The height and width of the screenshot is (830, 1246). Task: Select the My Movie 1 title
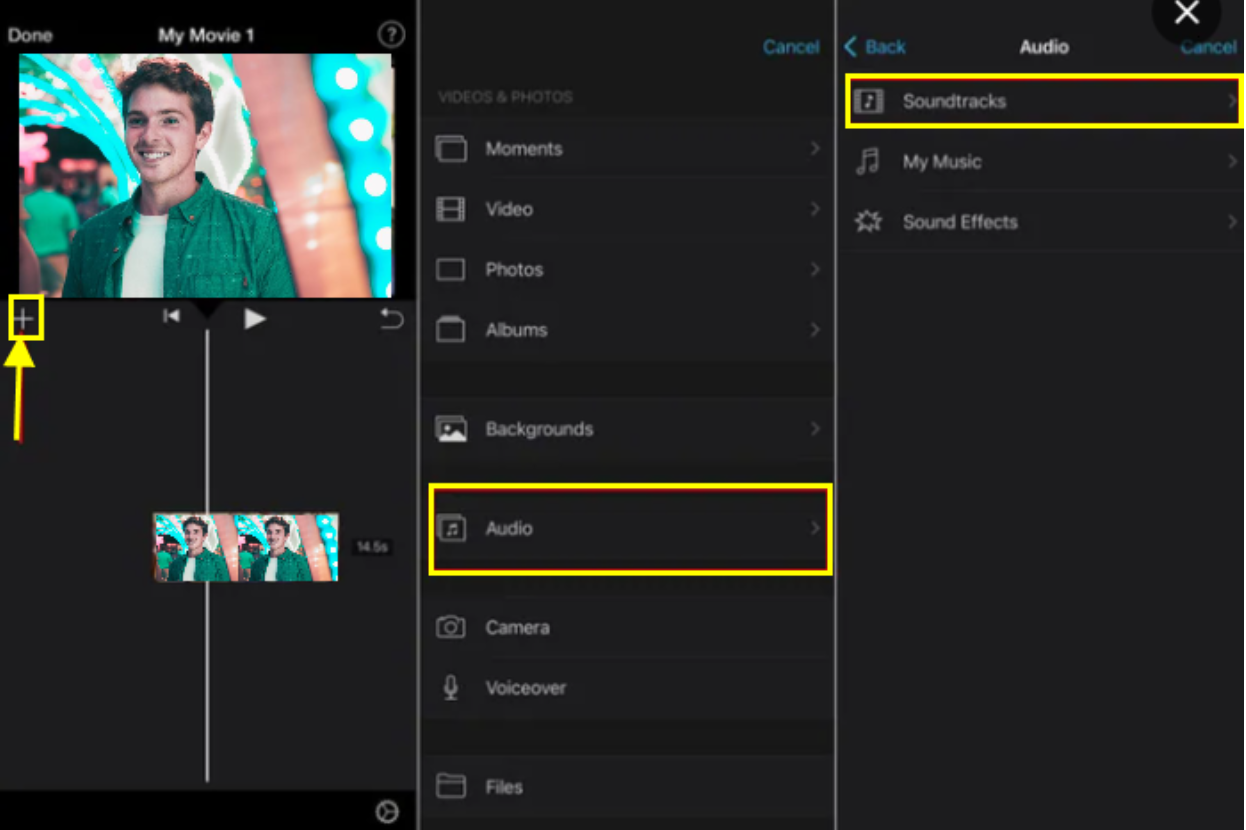point(206,35)
